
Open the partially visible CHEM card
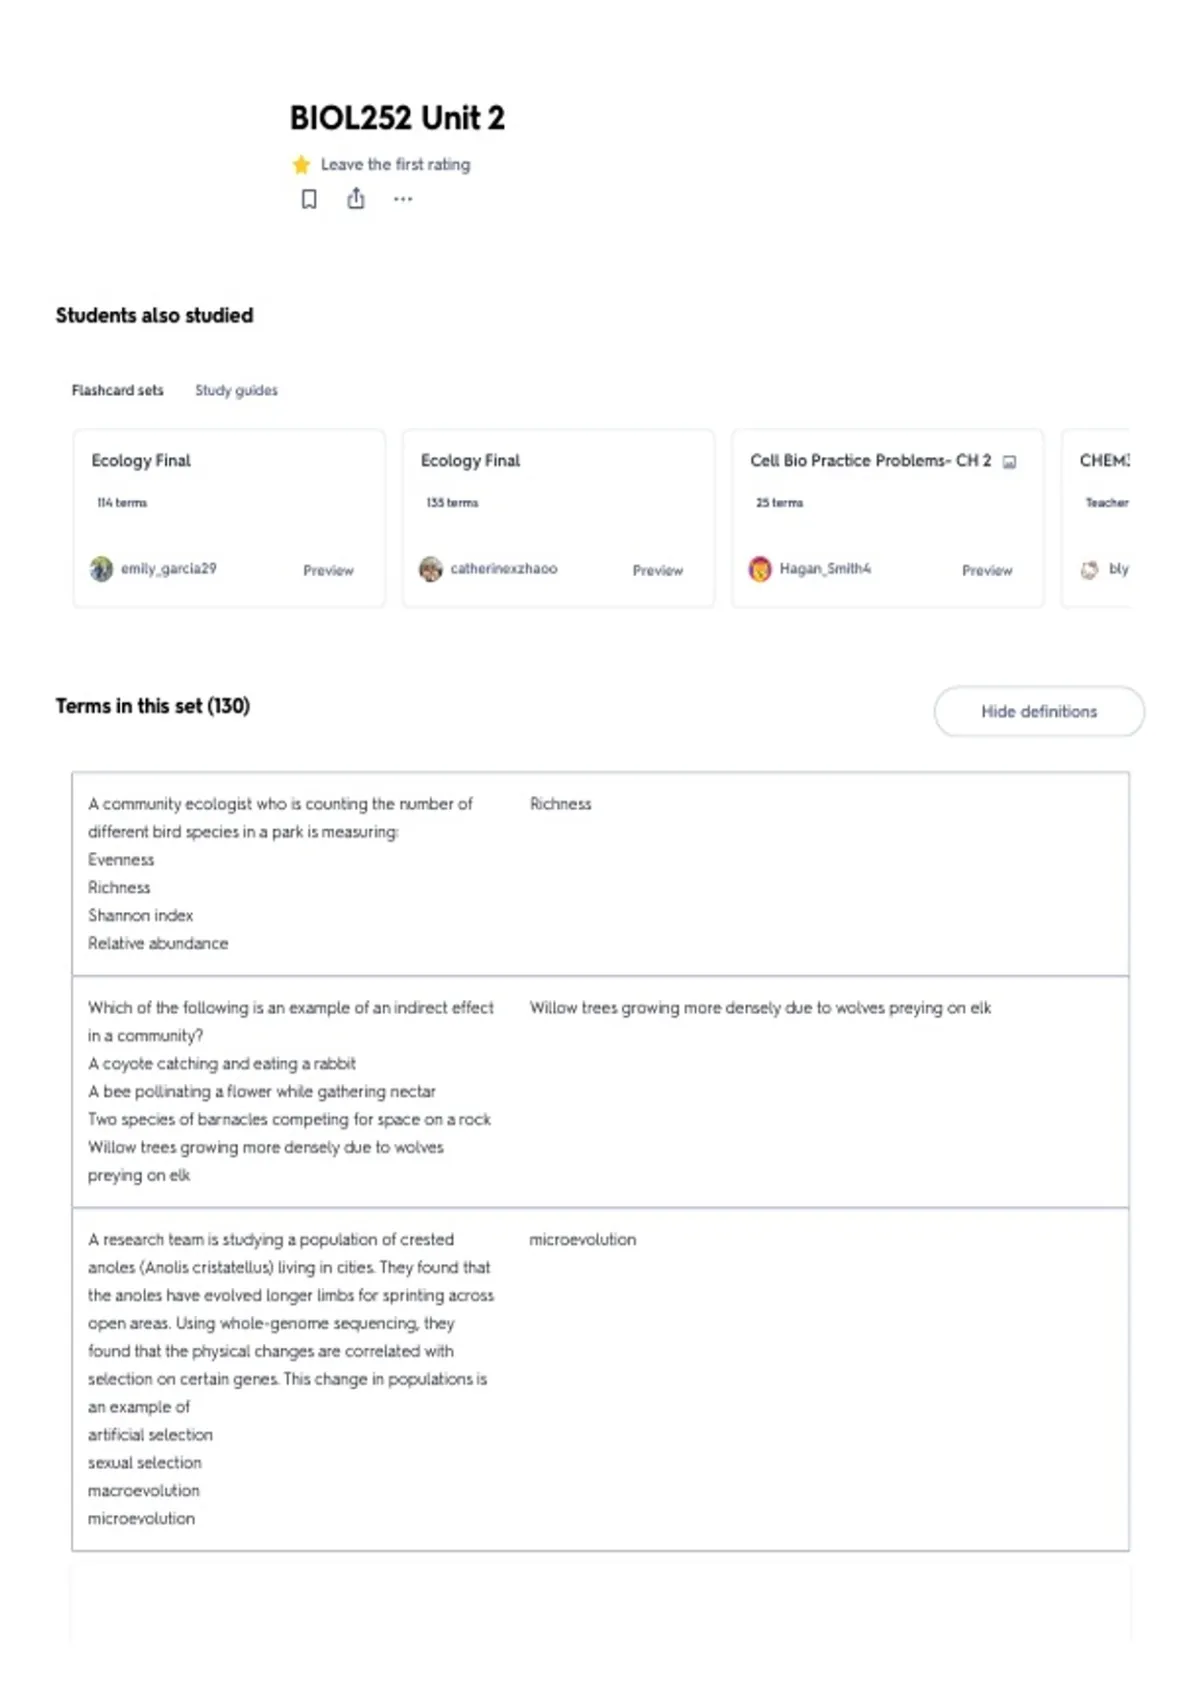point(1096,518)
